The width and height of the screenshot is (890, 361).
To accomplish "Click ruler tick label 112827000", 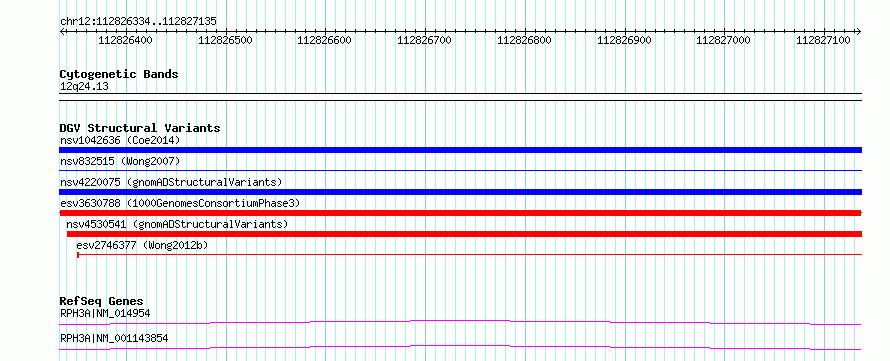I will pyautogui.click(x=723, y=40).
